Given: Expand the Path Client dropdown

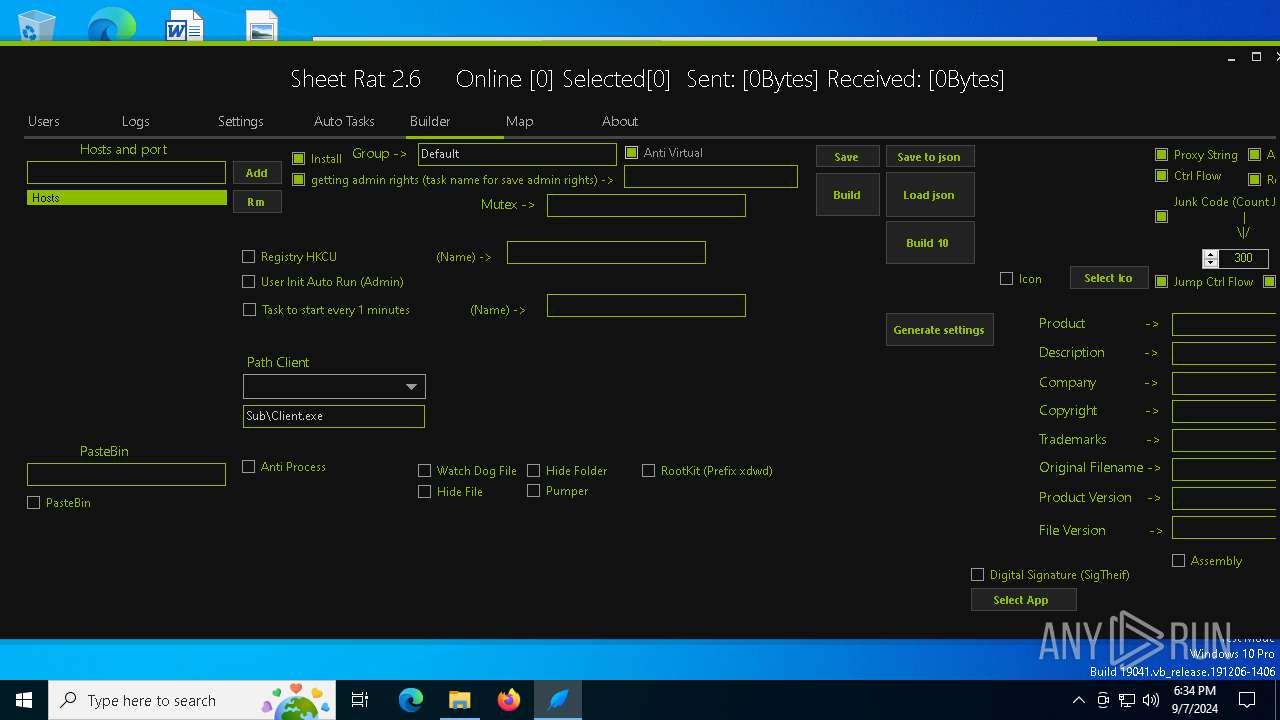Looking at the screenshot, I should point(411,387).
